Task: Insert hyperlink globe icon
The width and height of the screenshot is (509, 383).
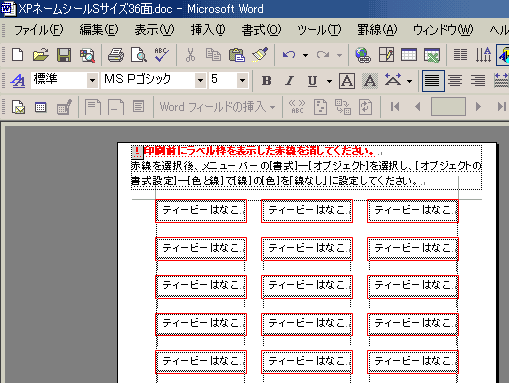Action: pos(363,55)
